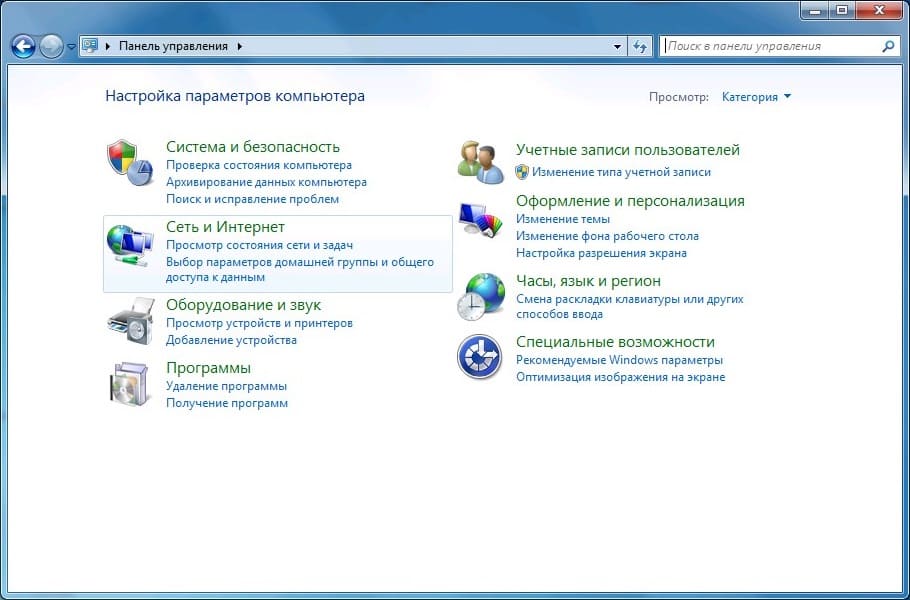Screen dimensions: 910x600
Task: Expand arrow before Панель управления breadcrumb
Action: click(107, 46)
